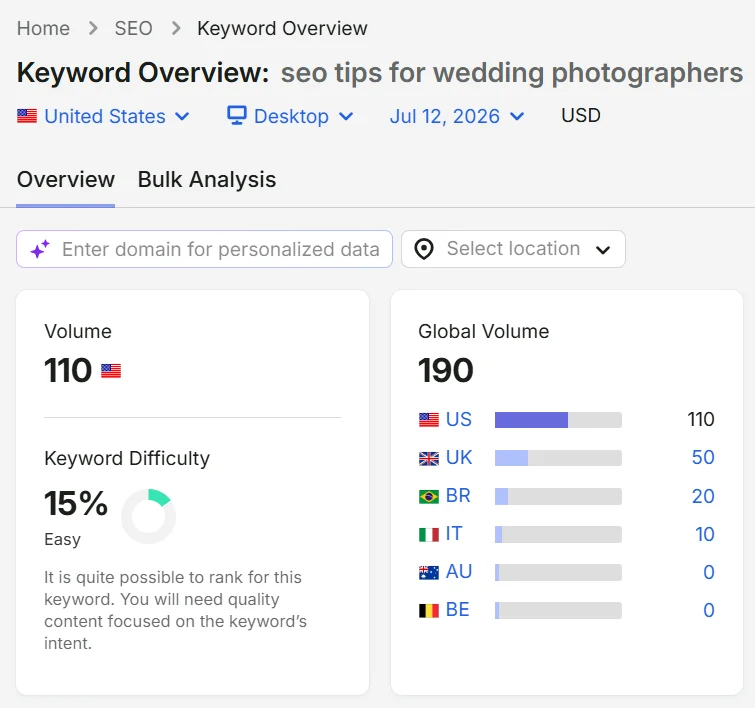Click the AU volume number 0
Image resolution: width=755 pixels, height=708 pixels.
pyautogui.click(x=708, y=572)
